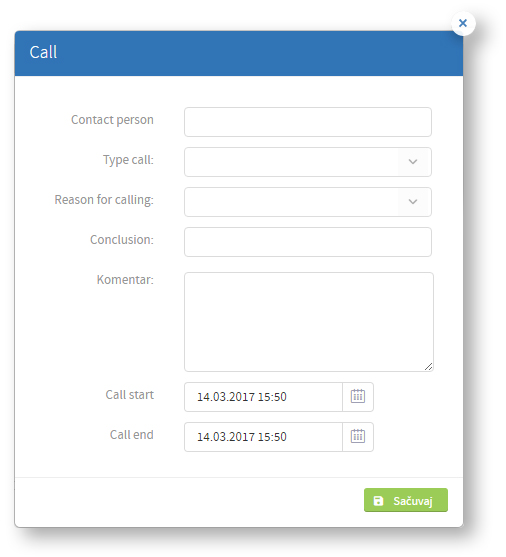Click the Type call label
Image resolution: width=506 pixels, height=557 pixels.
coord(128,160)
